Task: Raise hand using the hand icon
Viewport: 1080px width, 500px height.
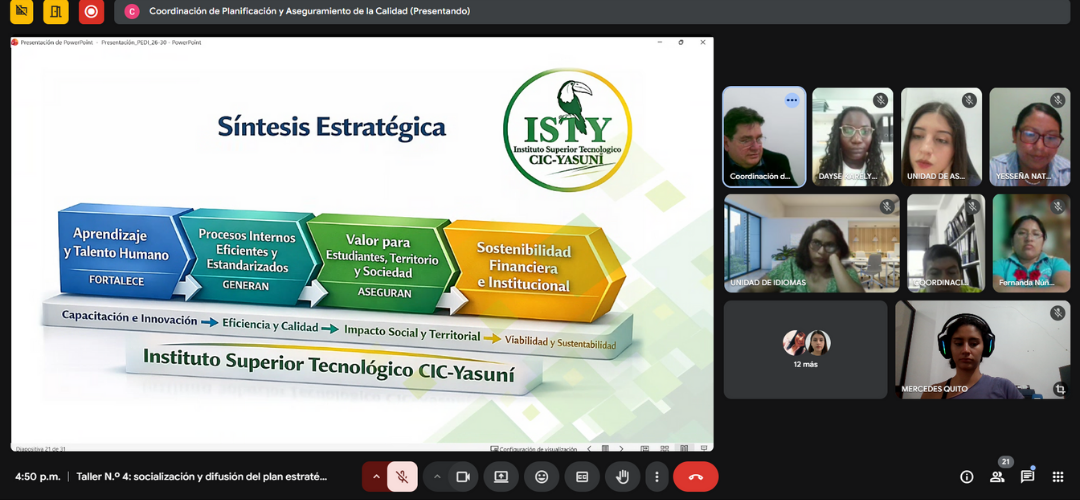Action: click(621, 477)
